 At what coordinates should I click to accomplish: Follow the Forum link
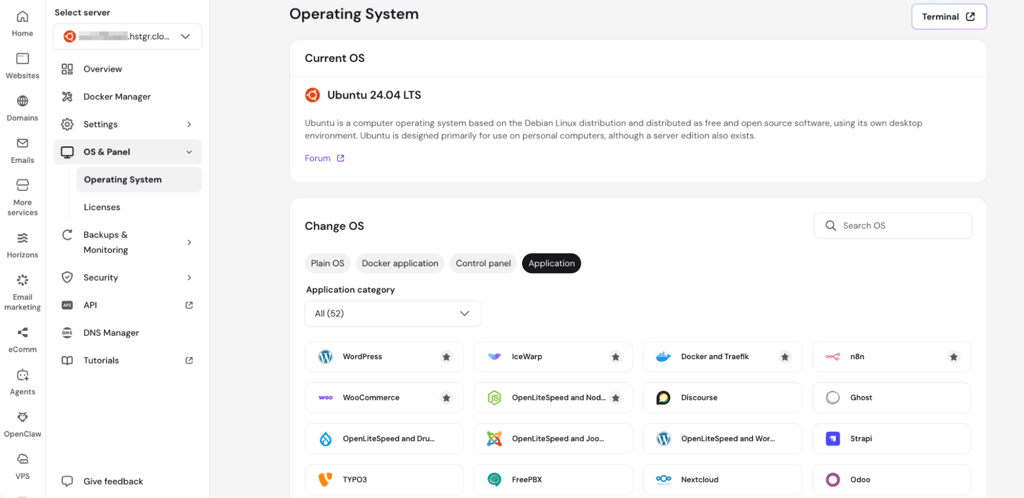point(324,158)
